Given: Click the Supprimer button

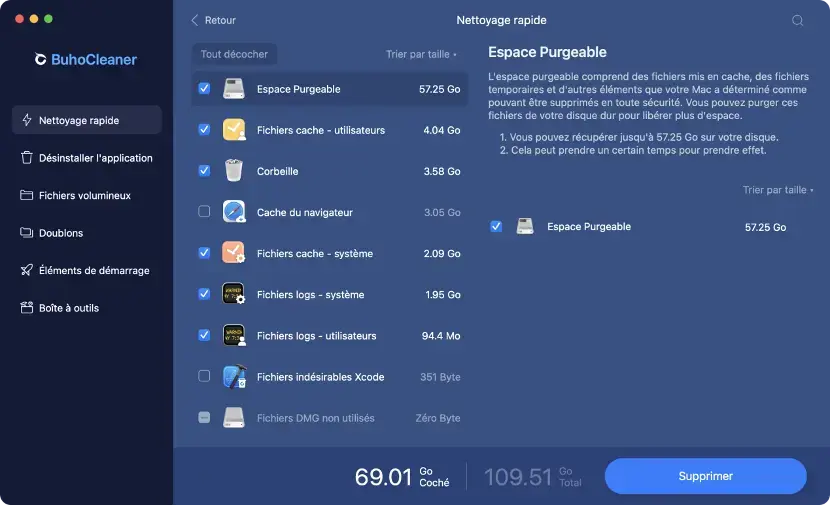Looking at the screenshot, I should 706,476.
